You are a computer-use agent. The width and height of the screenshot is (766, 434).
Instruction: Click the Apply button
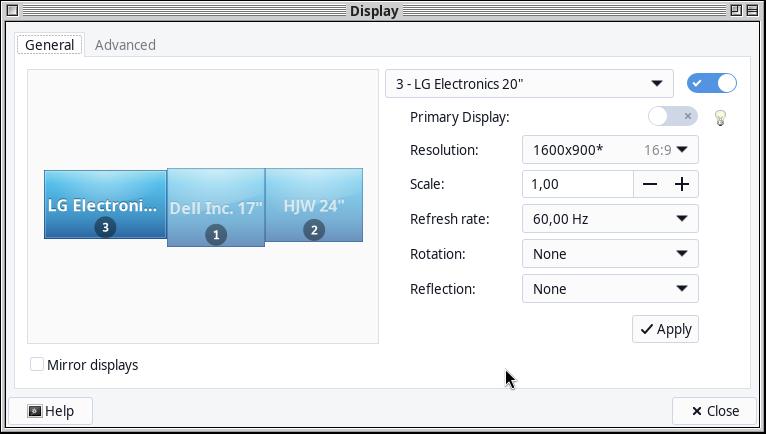point(665,329)
